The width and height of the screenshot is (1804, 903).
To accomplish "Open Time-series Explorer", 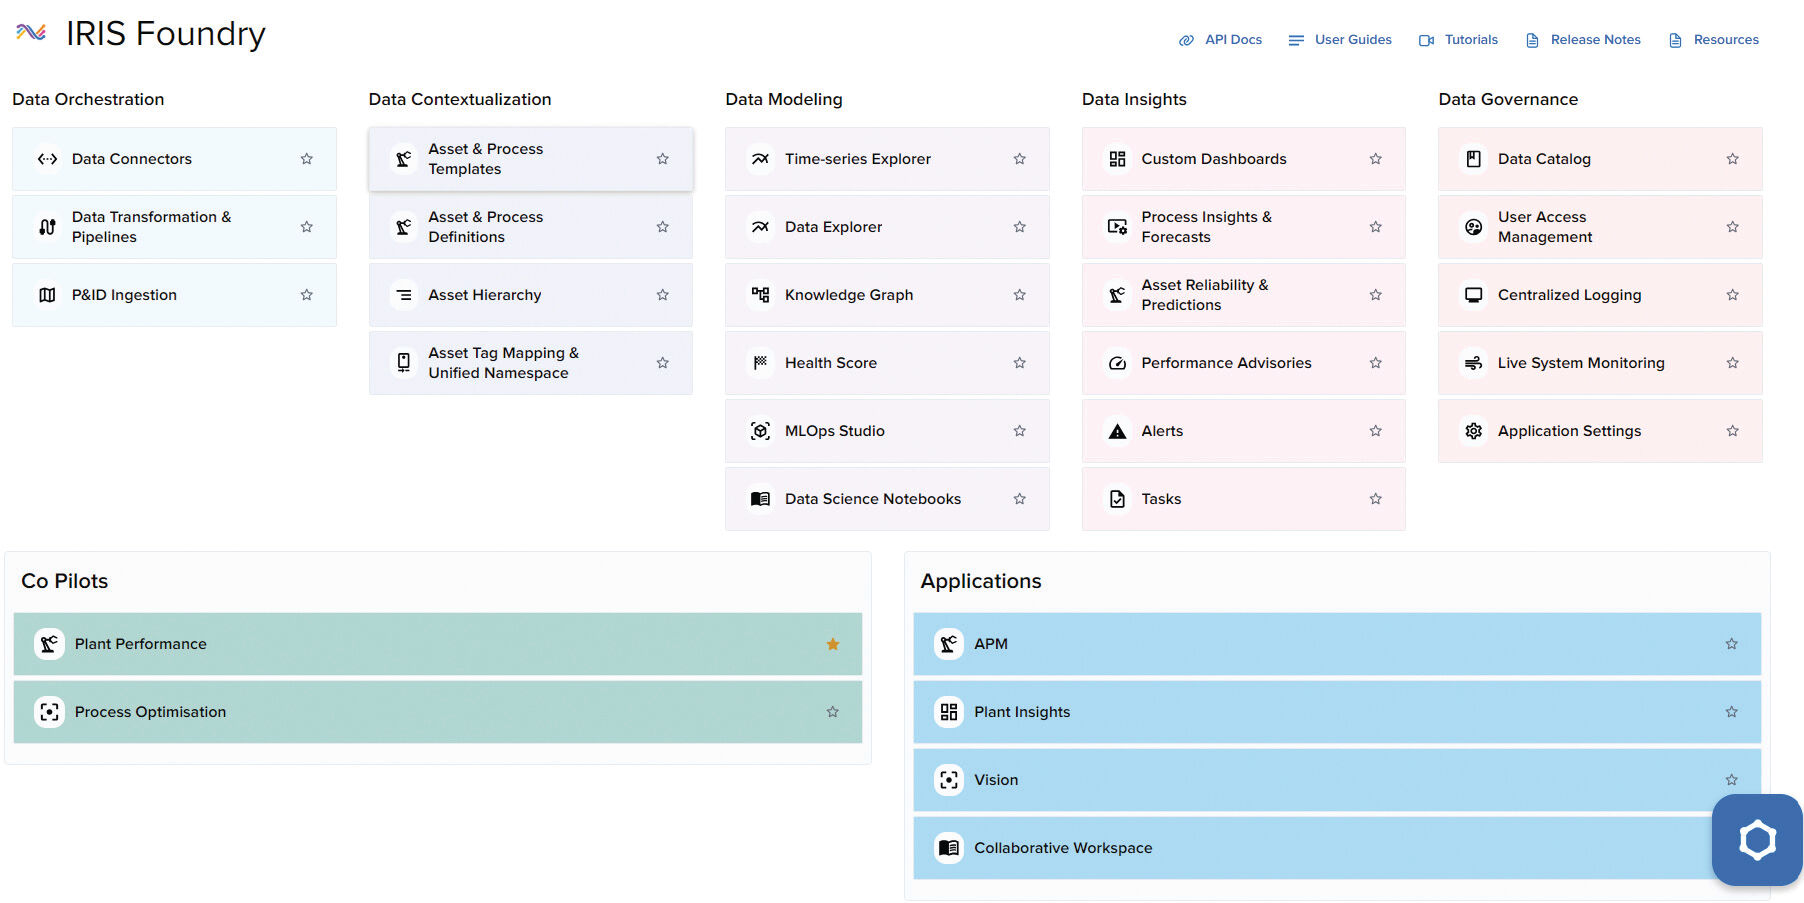I will 857,158.
